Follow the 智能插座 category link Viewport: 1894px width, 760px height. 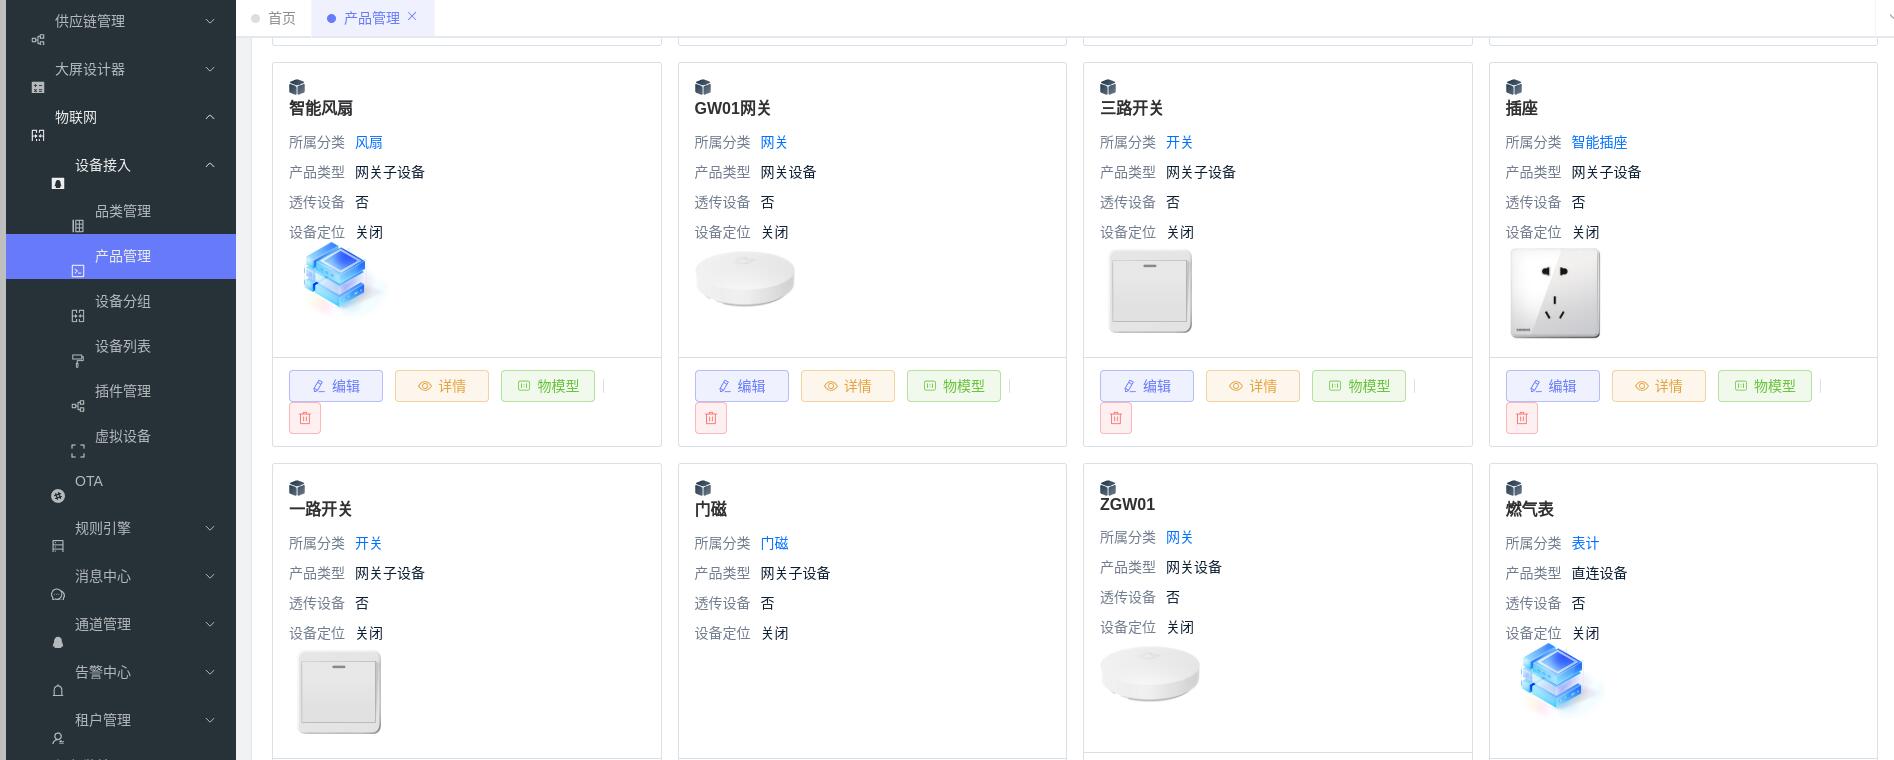(x=1599, y=142)
